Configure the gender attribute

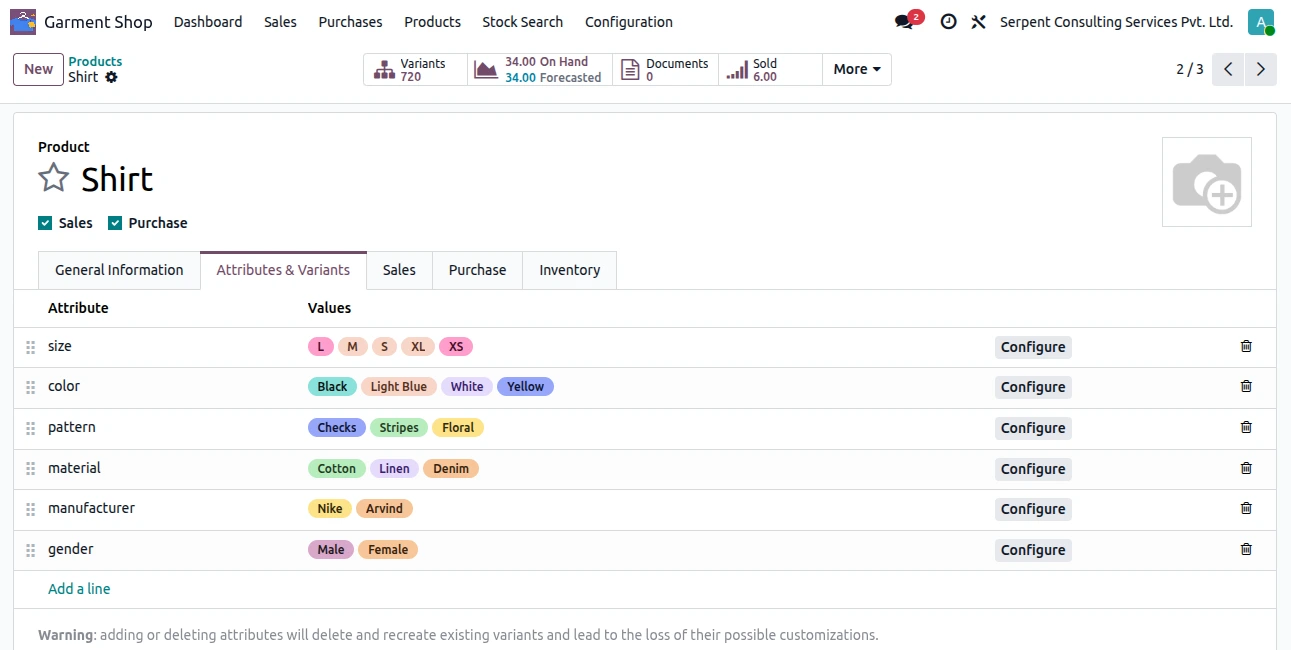1033,550
